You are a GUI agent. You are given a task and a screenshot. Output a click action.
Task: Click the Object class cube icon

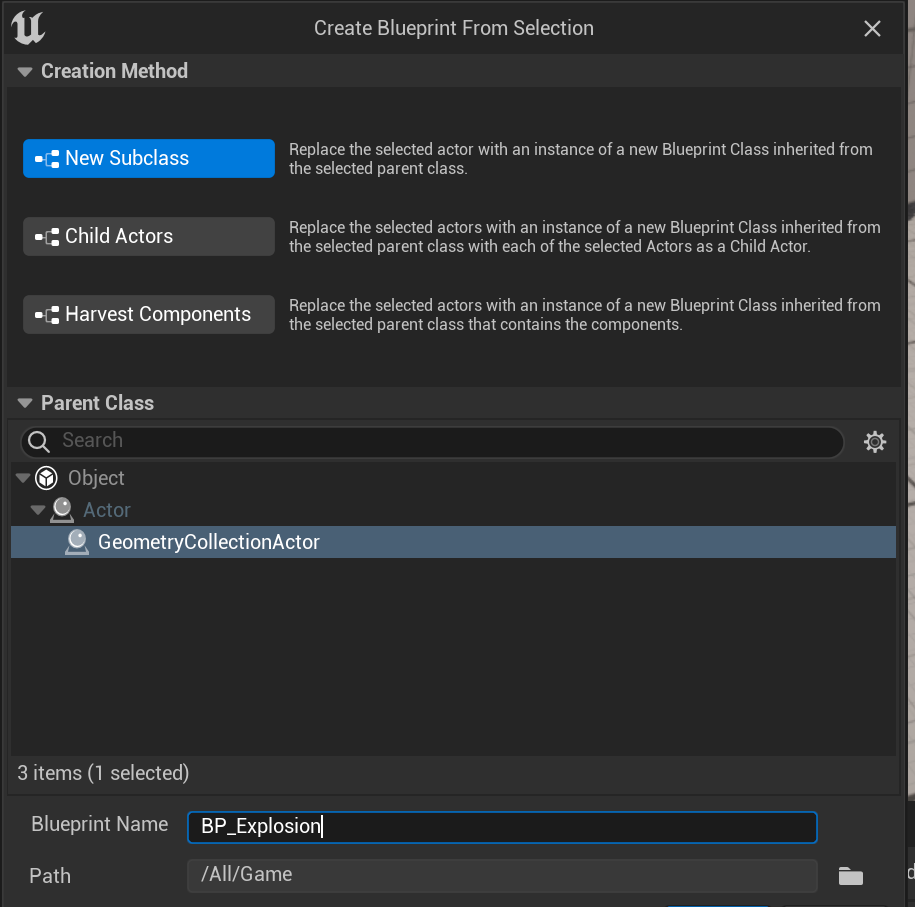pos(46,478)
